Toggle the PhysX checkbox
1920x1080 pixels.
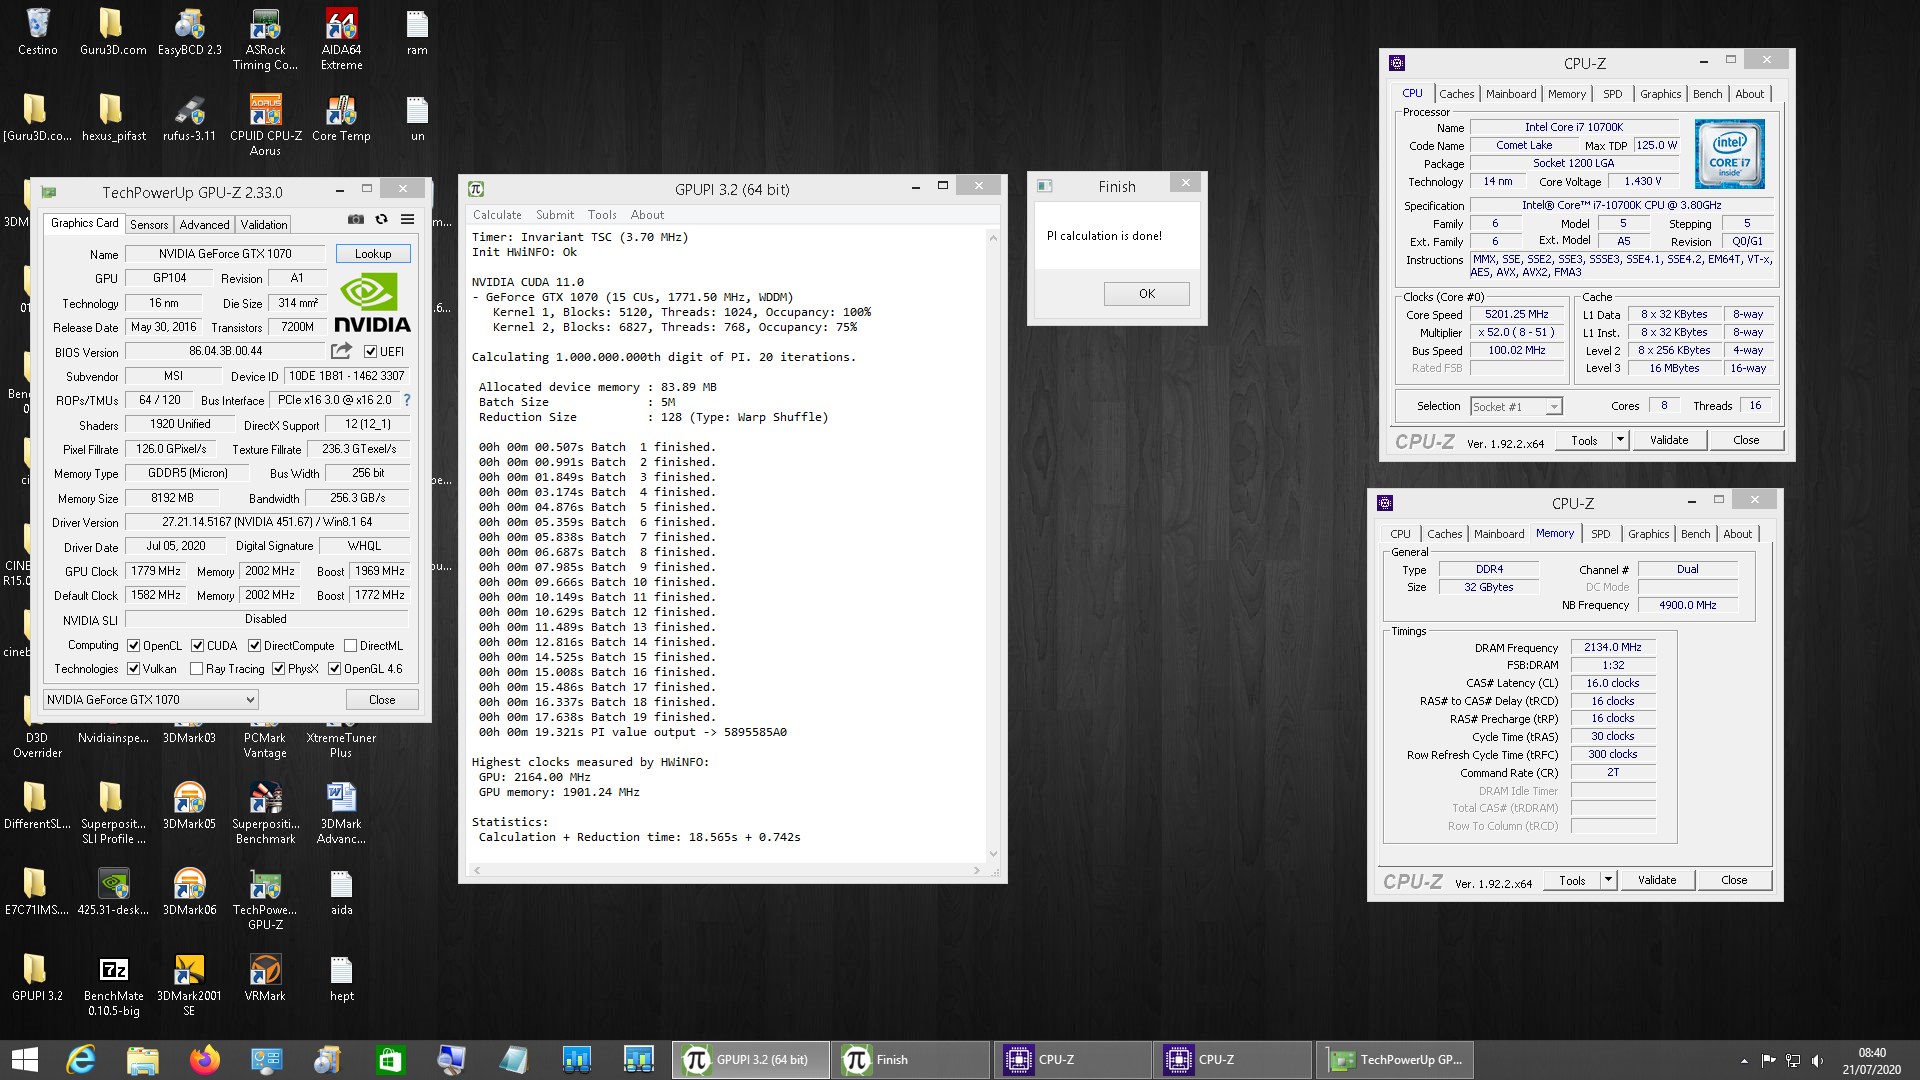(x=278, y=669)
